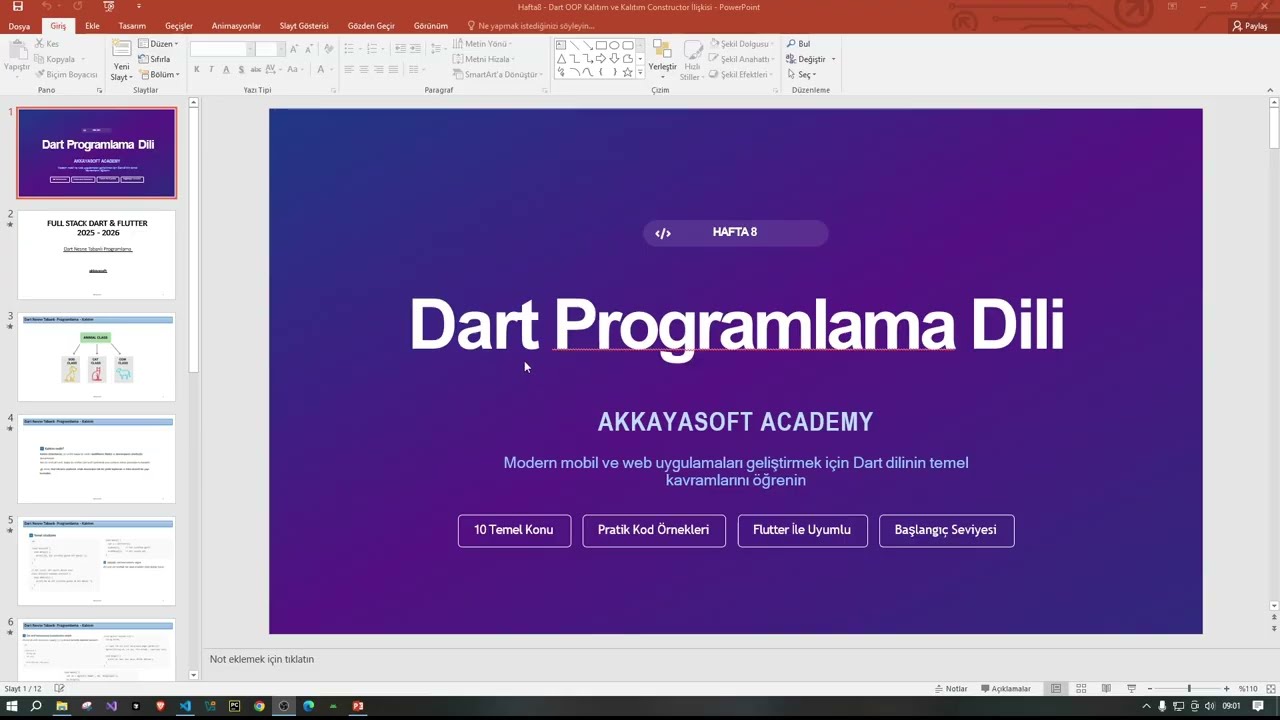Click the increase font size icon
This screenshot has width=1280, height=720.
click(x=294, y=49)
